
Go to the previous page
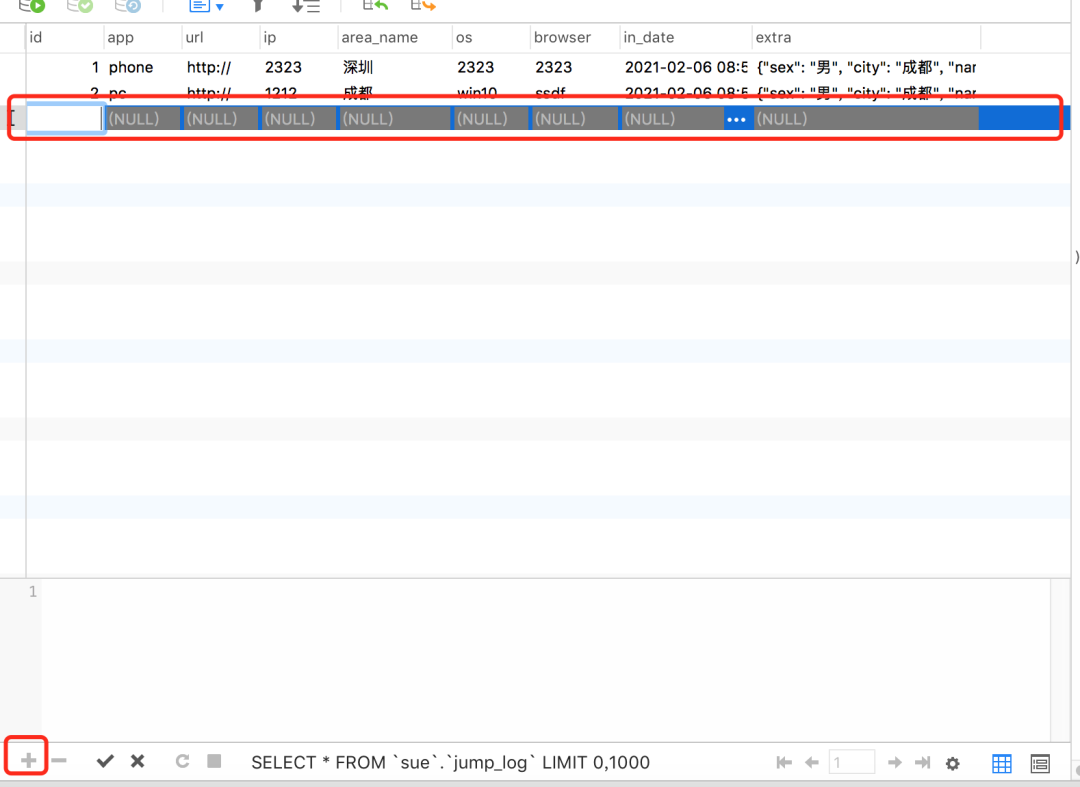coord(812,762)
